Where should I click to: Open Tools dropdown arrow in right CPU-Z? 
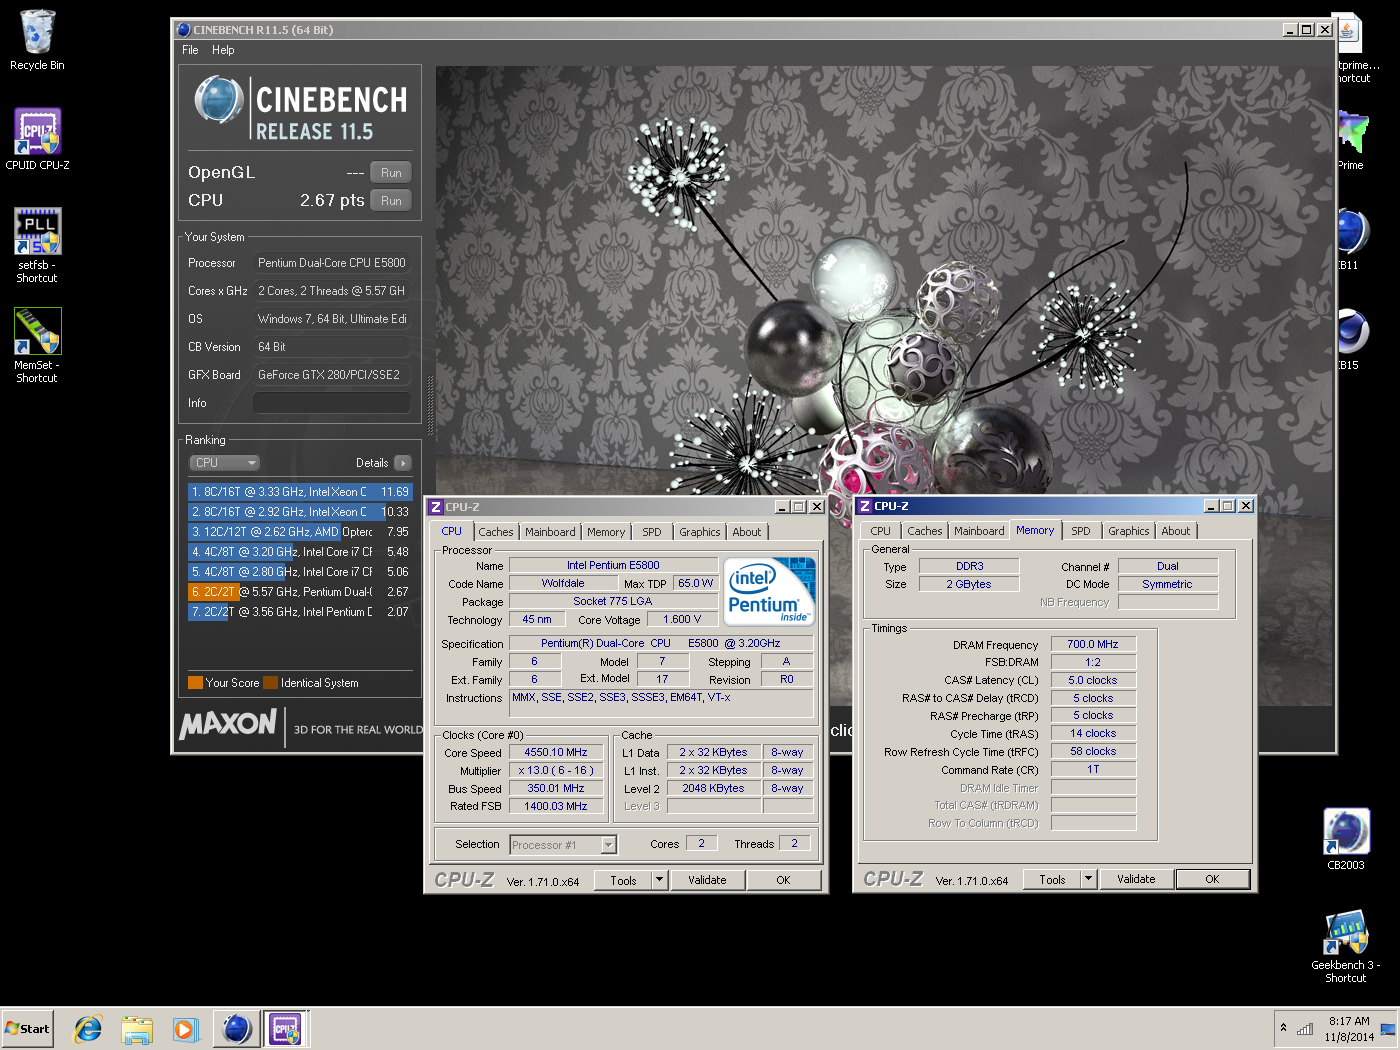tap(1089, 880)
